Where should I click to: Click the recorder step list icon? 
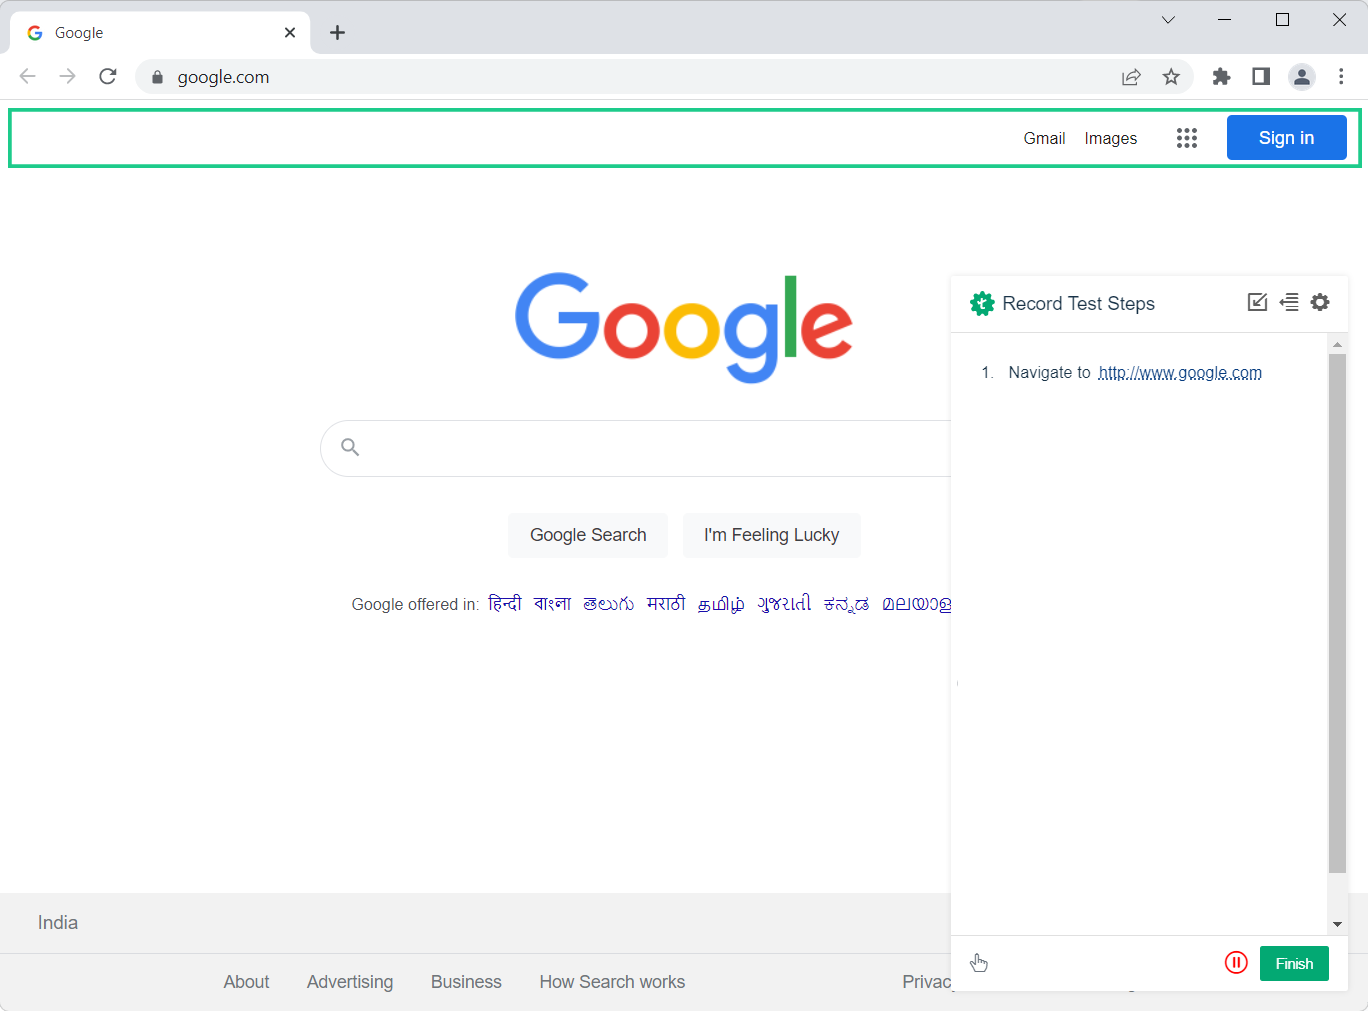(x=1289, y=302)
